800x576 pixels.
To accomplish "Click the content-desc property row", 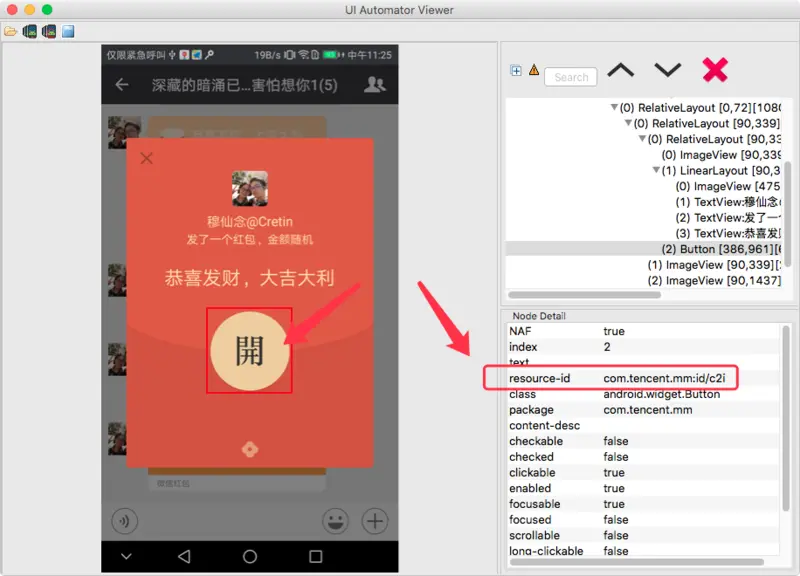I will (644, 425).
